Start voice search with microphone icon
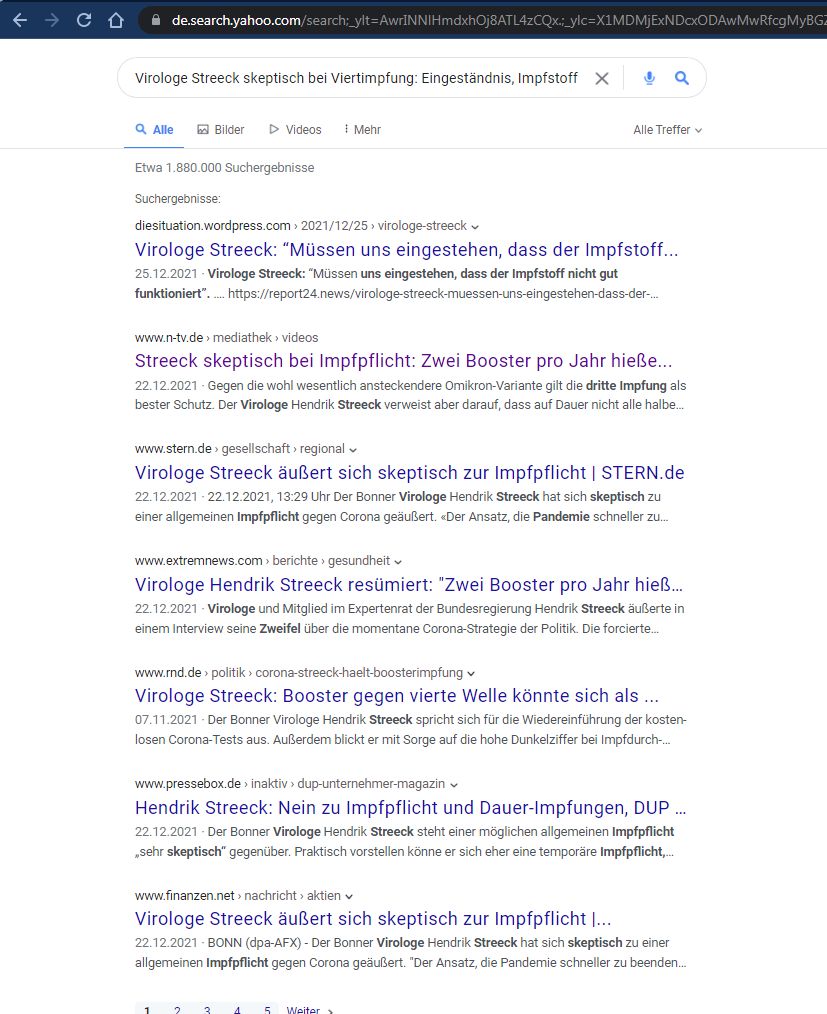Image resolution: width=827 pixels, height=1014 pixels. coord(649,78)
